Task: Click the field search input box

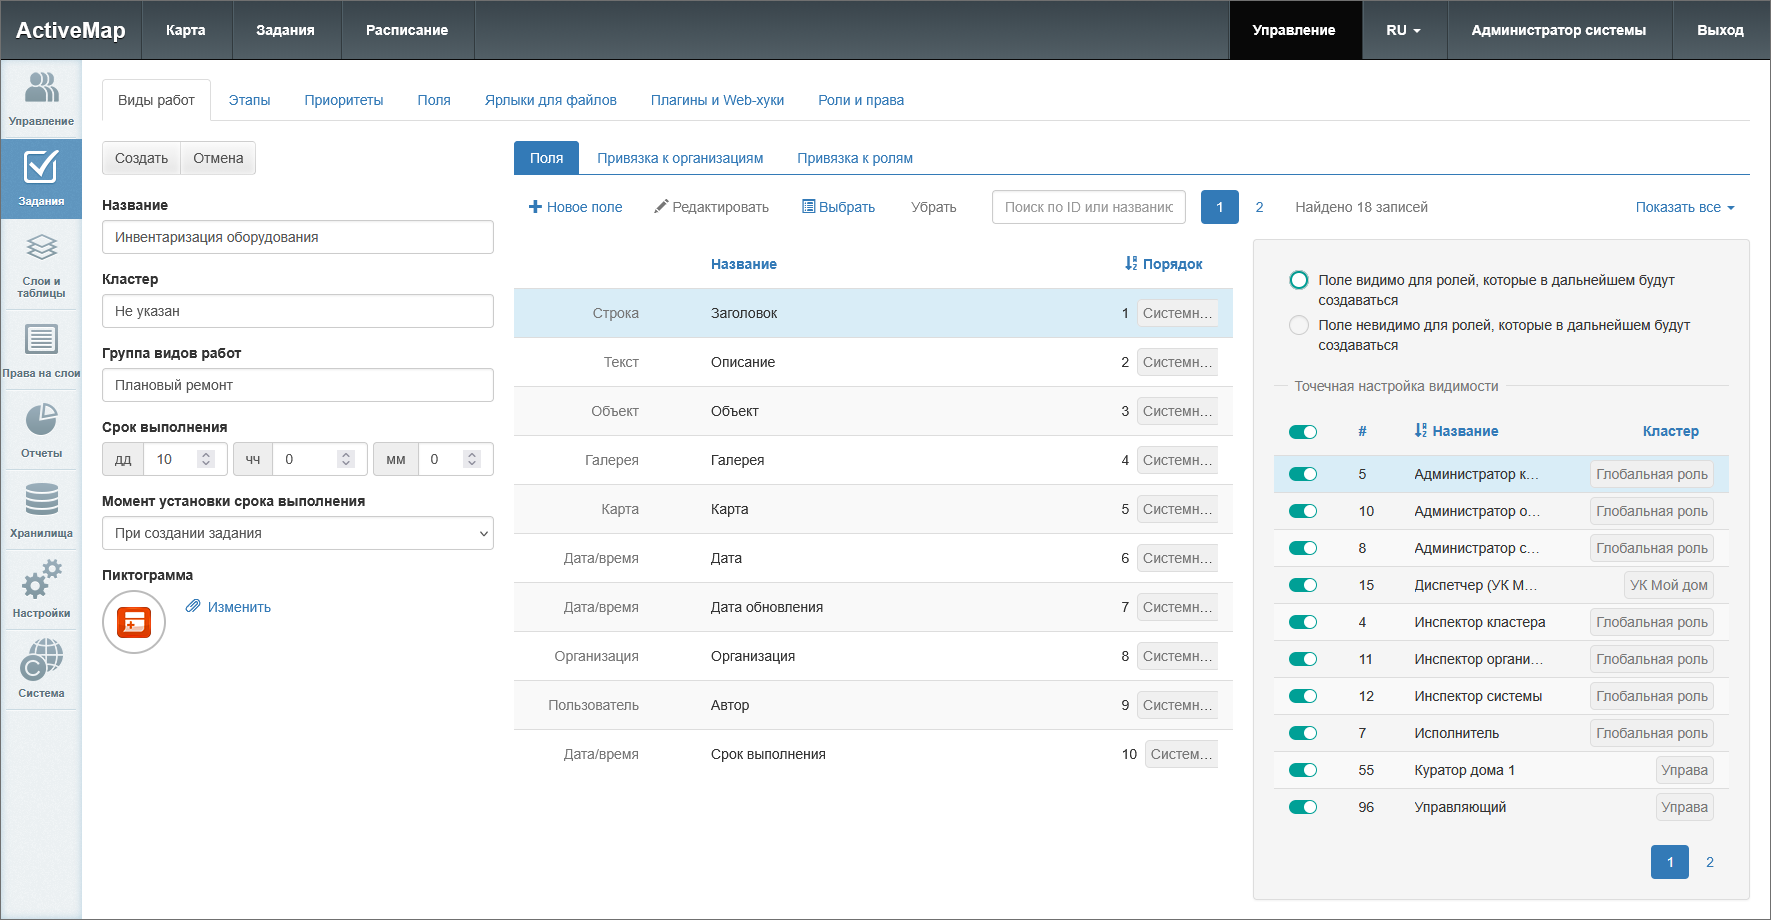Action: click(1088, 207)
